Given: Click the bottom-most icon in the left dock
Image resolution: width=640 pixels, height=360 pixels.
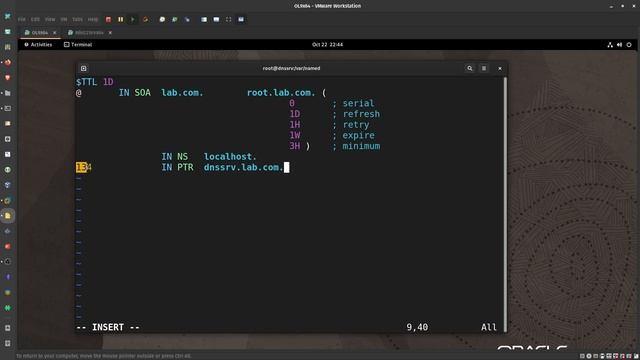Looking at the screenshot, I should [x=8, y=343].
